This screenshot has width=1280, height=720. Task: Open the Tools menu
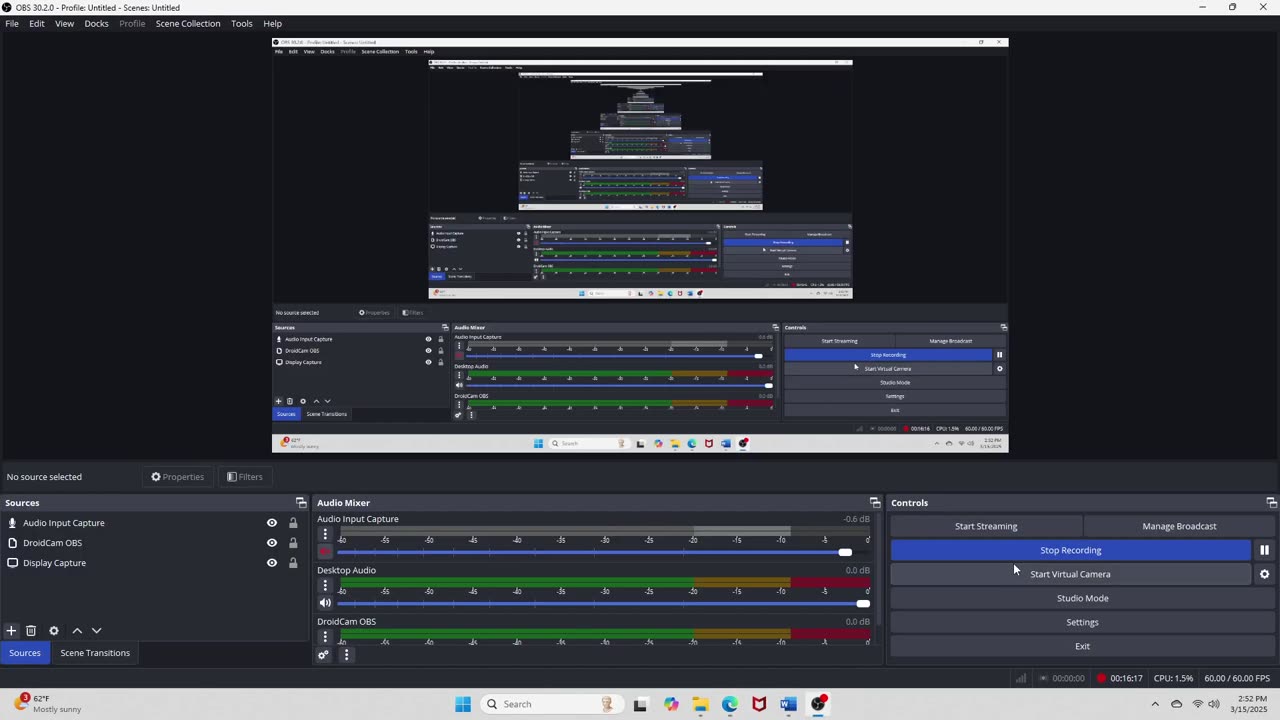(x=242, y=23)
